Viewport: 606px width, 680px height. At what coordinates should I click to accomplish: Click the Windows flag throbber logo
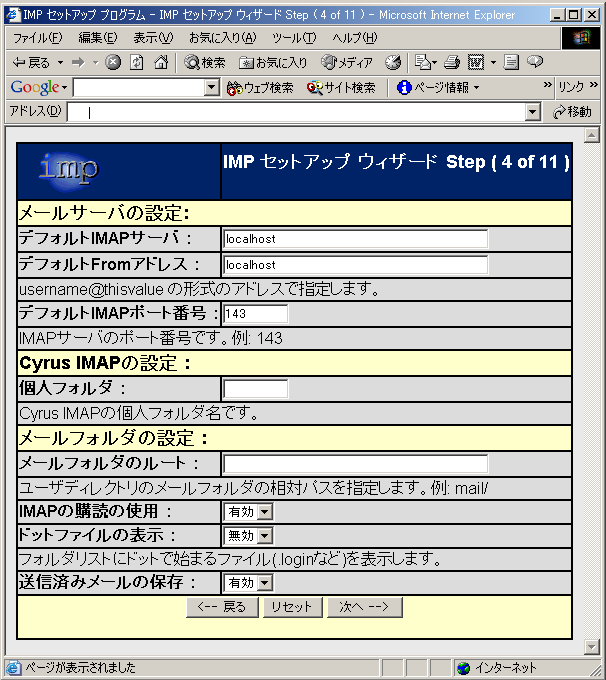[x=582, y=38]
